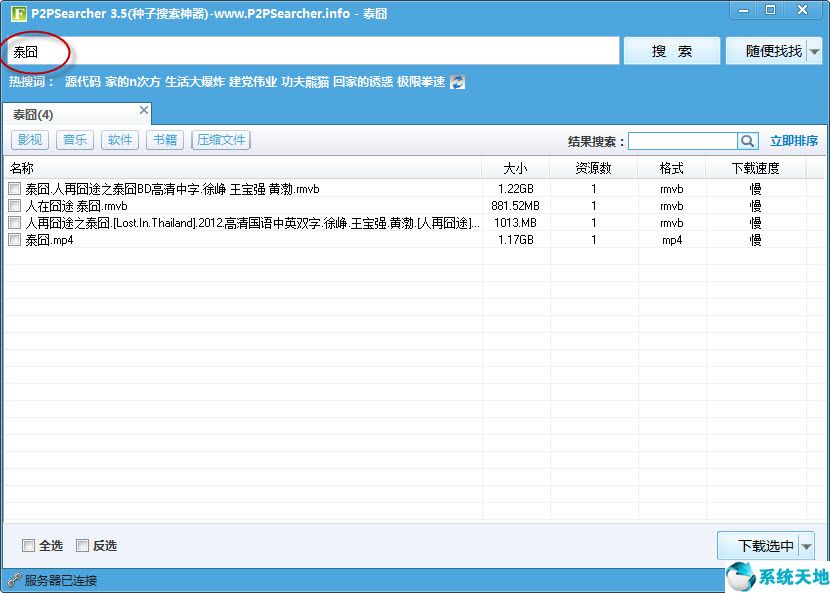Open the 下载选中 dropdown arrow
The height and width of the screenshot is (593, 830).
[806, 546]
